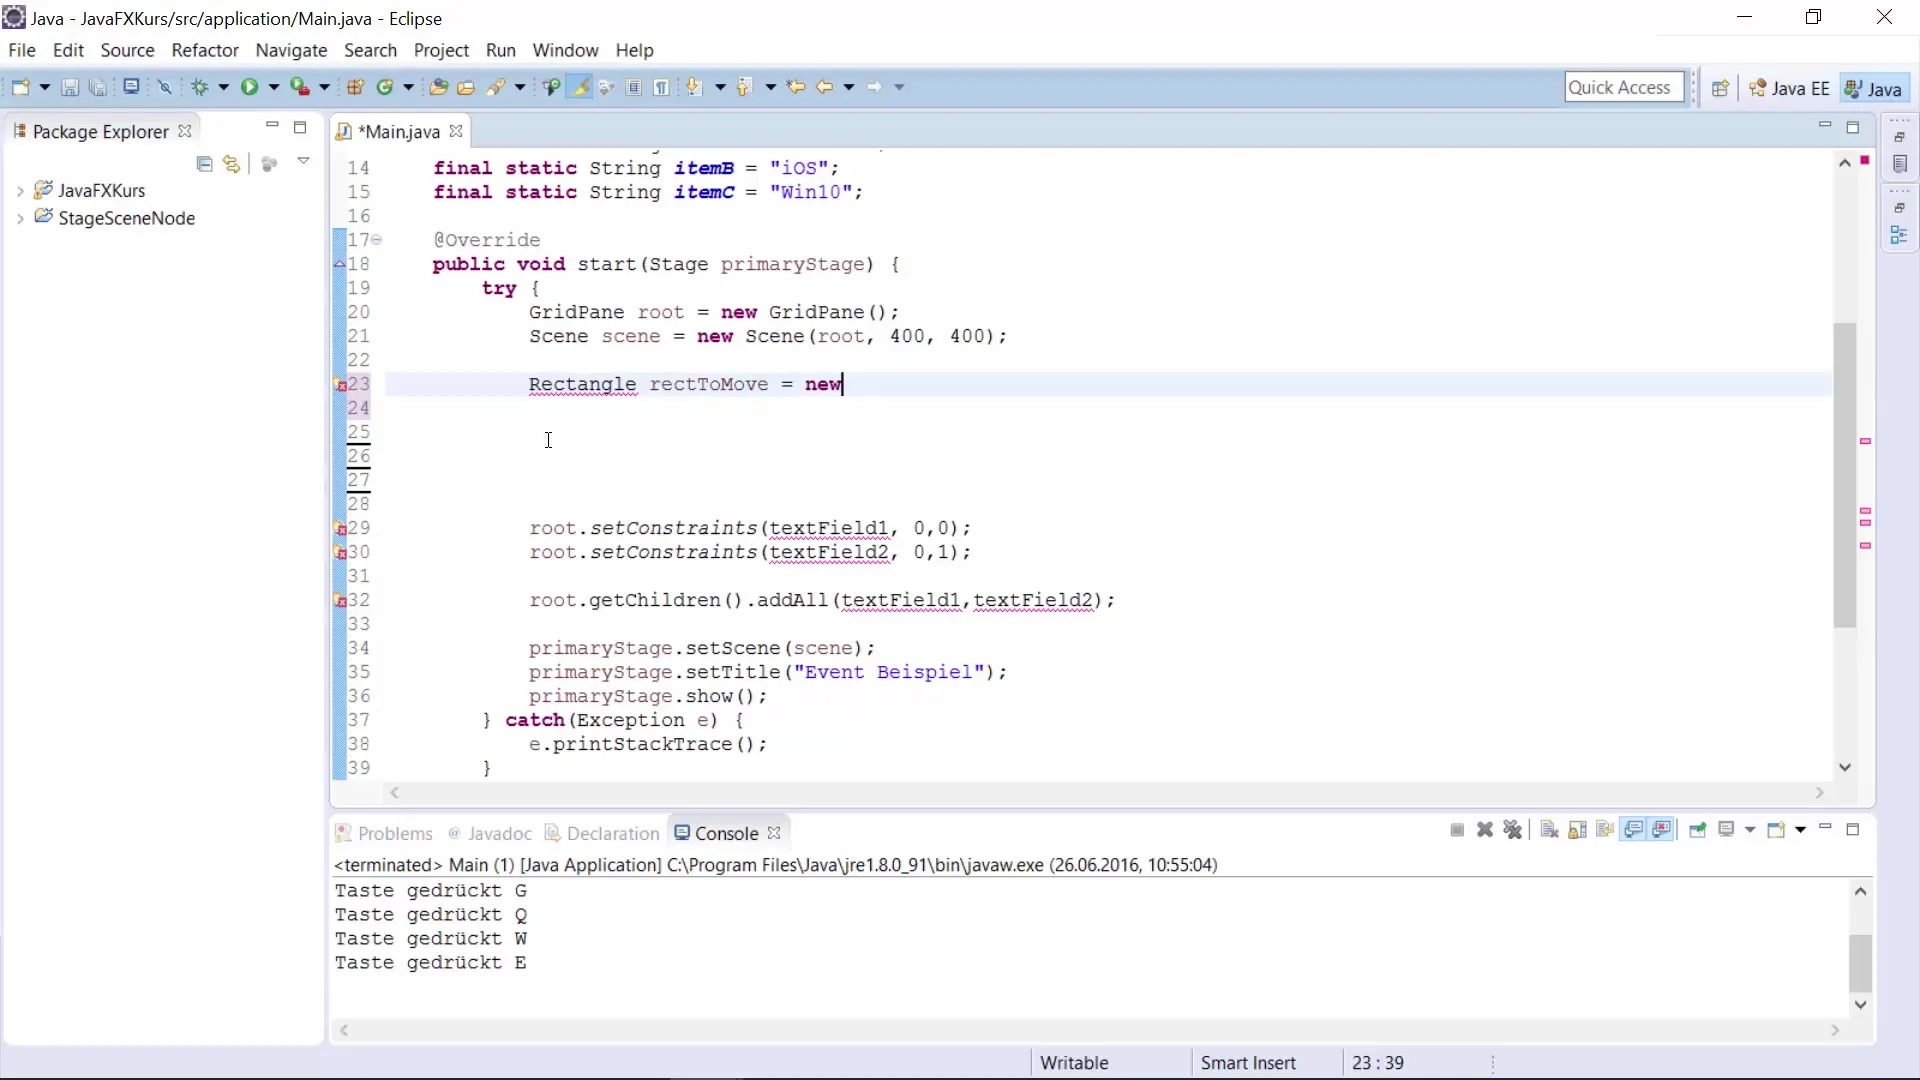Collapse All in Package Explorer
Viewport: 1920px width, 1080px height.
point(205,164)
